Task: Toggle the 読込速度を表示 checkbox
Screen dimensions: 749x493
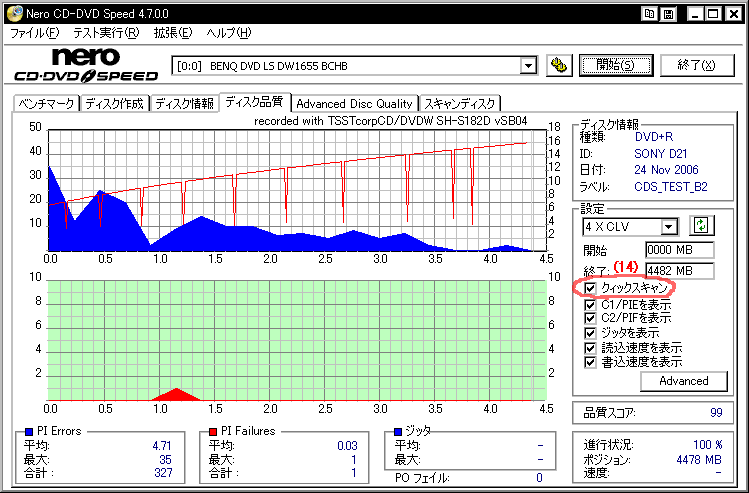Action: (590, 348)
